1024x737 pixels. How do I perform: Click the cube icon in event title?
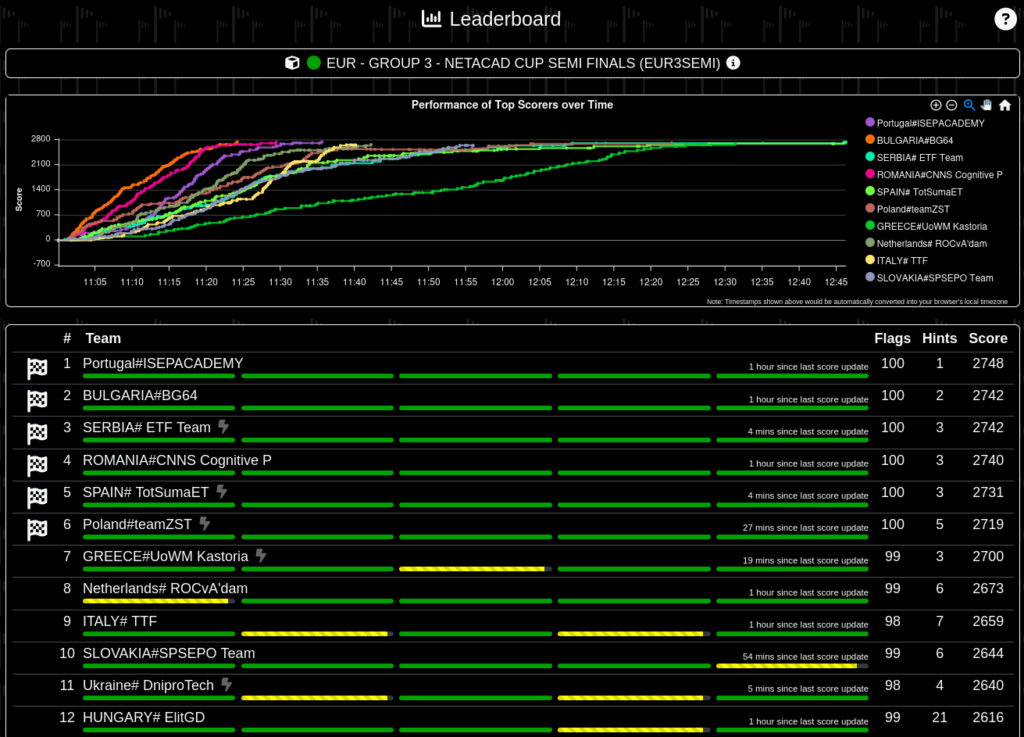pos(292,63)
